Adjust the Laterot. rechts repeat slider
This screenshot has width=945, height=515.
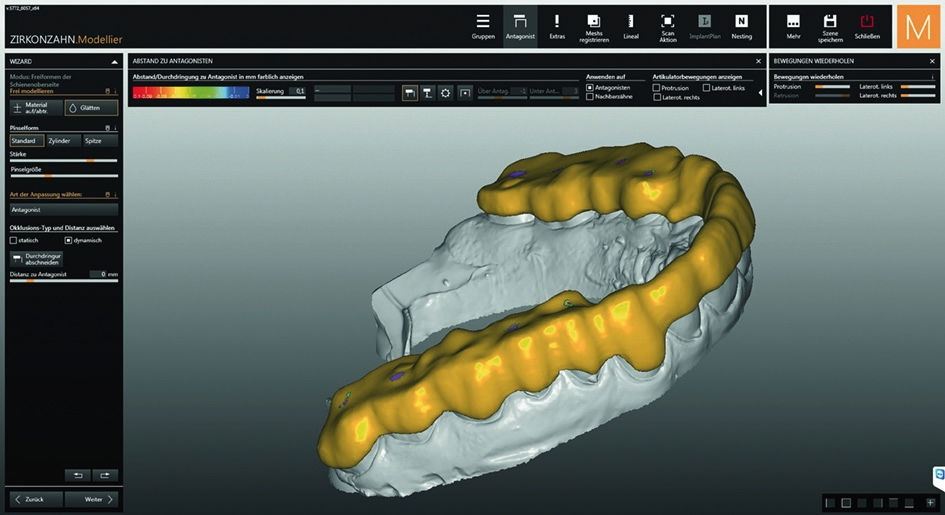click(917, 96)
